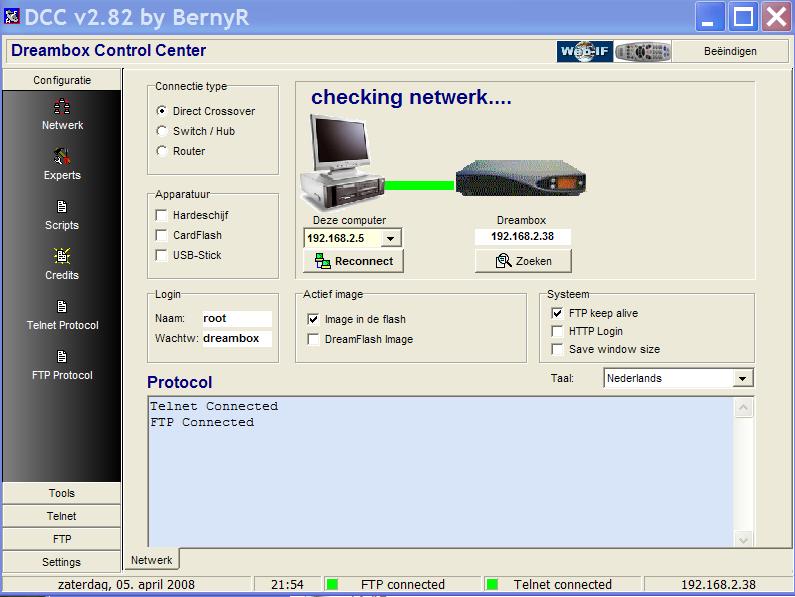Open the Tools sidebar section
795x597 pixels.
(x=62, y=493)
